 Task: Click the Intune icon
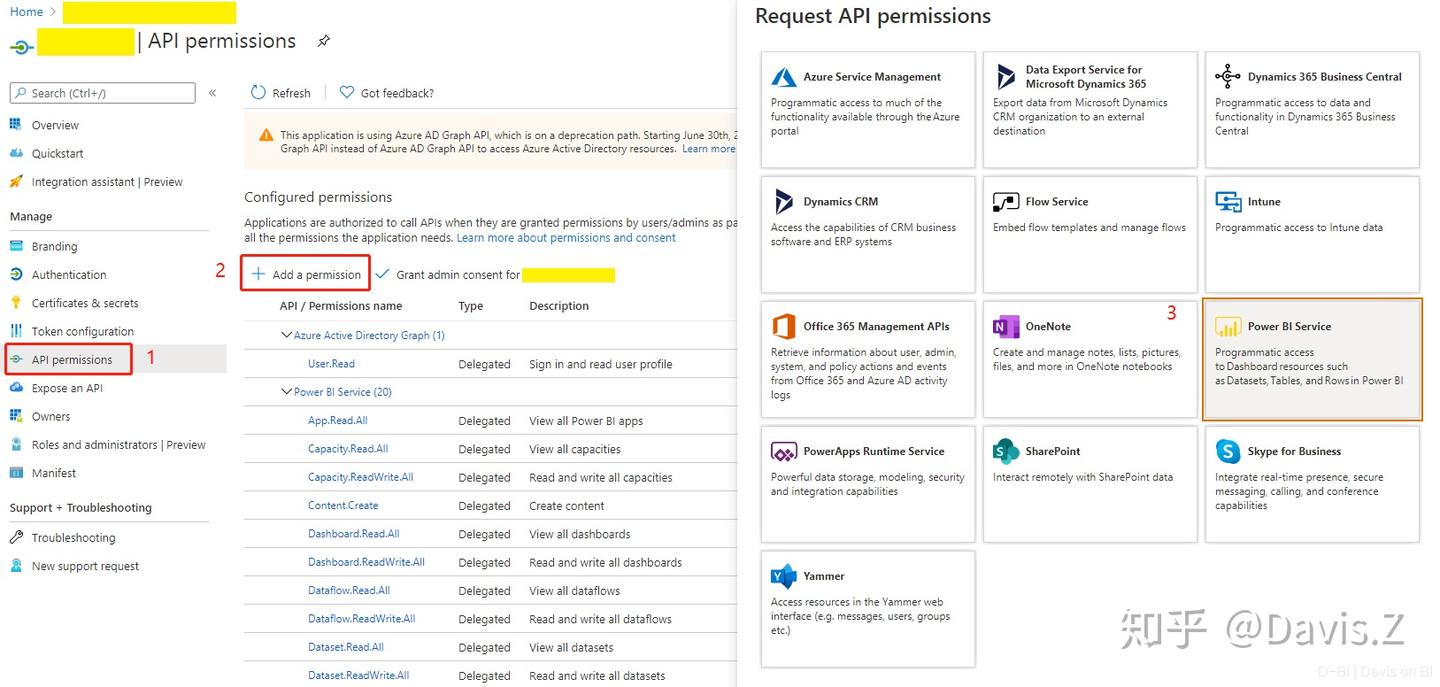pyautogui.click(x=1227, y=201)
